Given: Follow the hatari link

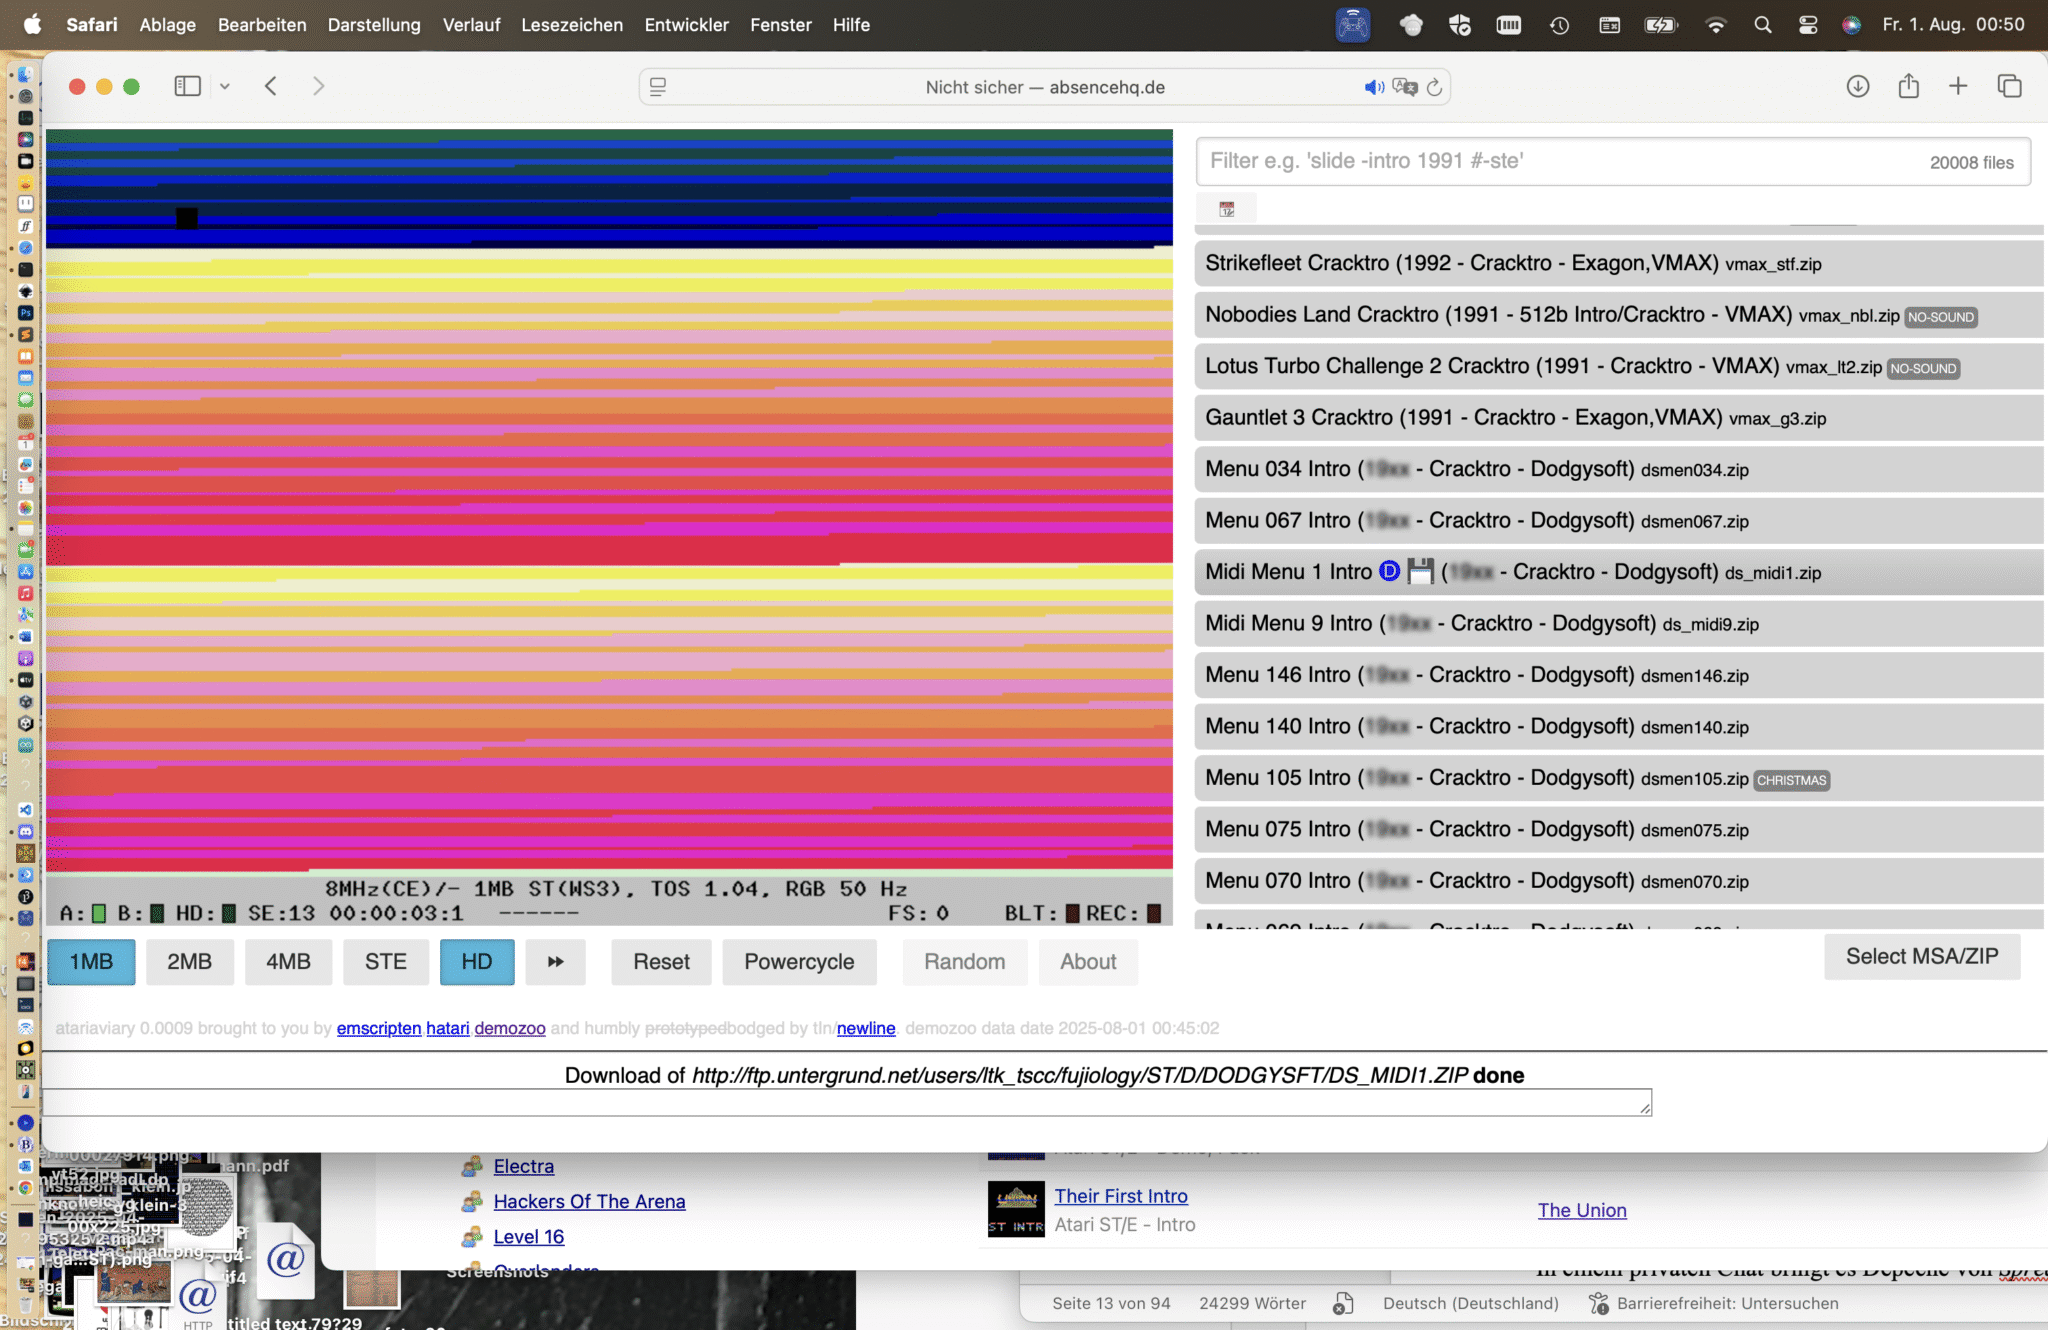Looking at the screenshot, I should [x=447, y=1028].
